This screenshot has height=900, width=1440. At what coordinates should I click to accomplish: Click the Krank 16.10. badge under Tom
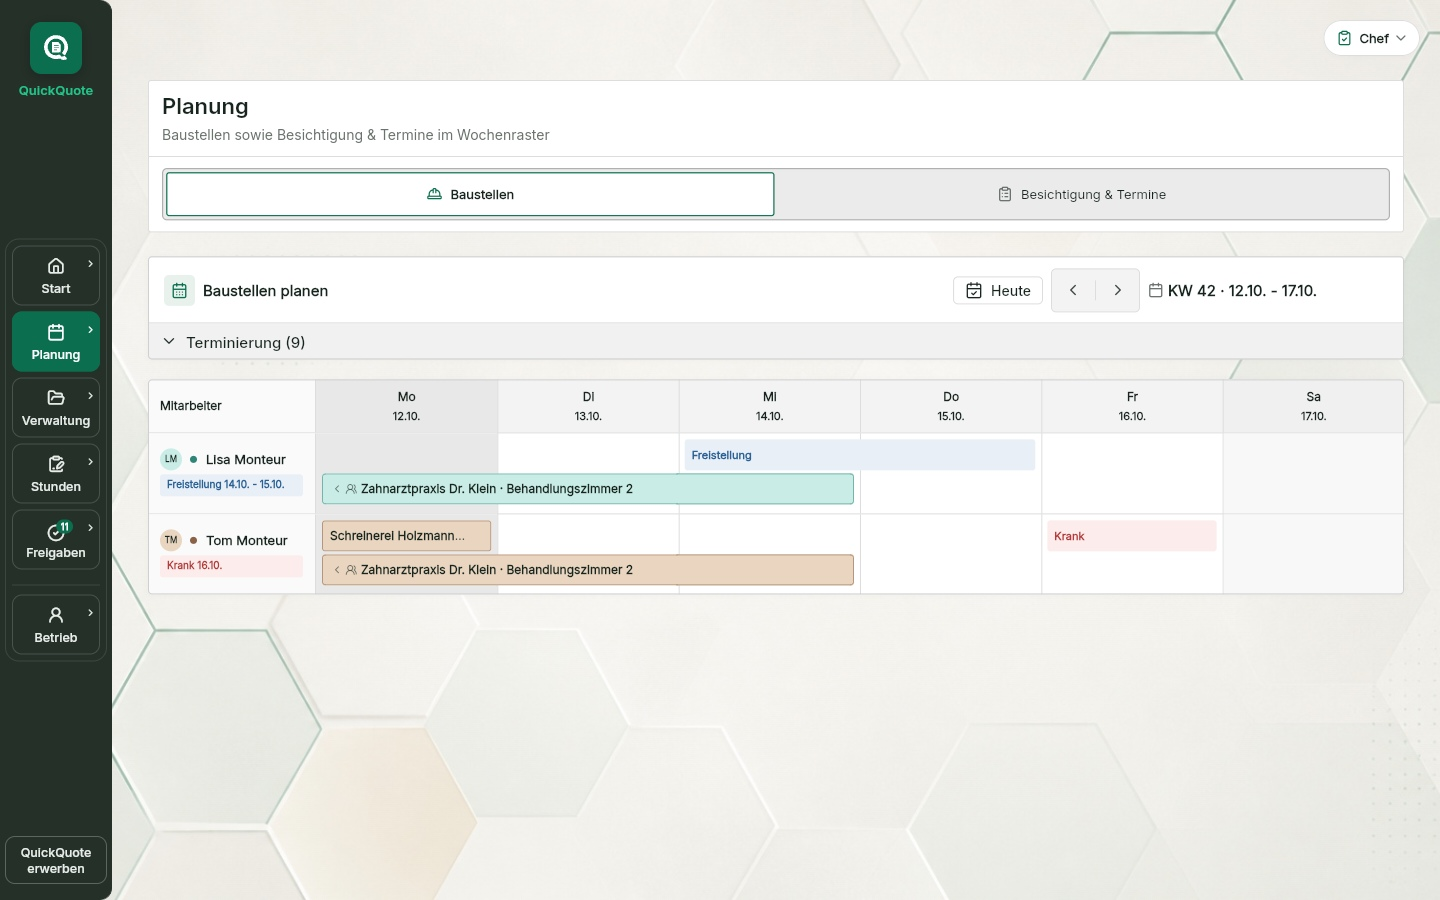pyautogui.click(x=231, y=566)
